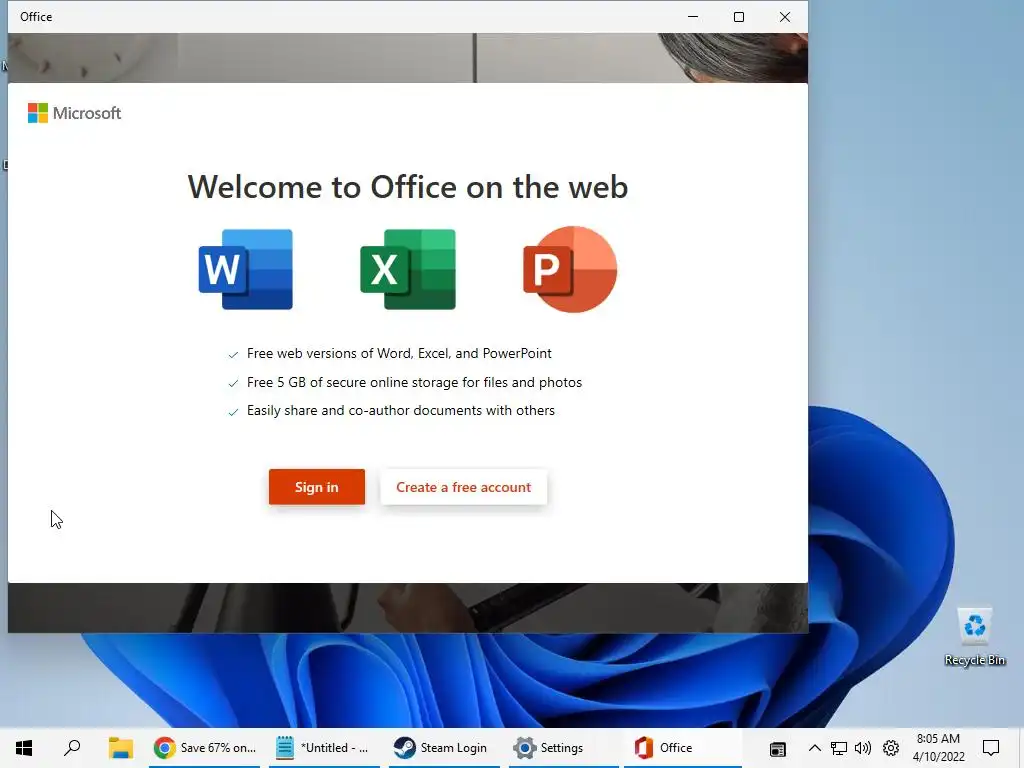Screen dimensions: 1024x768
Task: Click Office taskbar button
Action: pos(682,748)
